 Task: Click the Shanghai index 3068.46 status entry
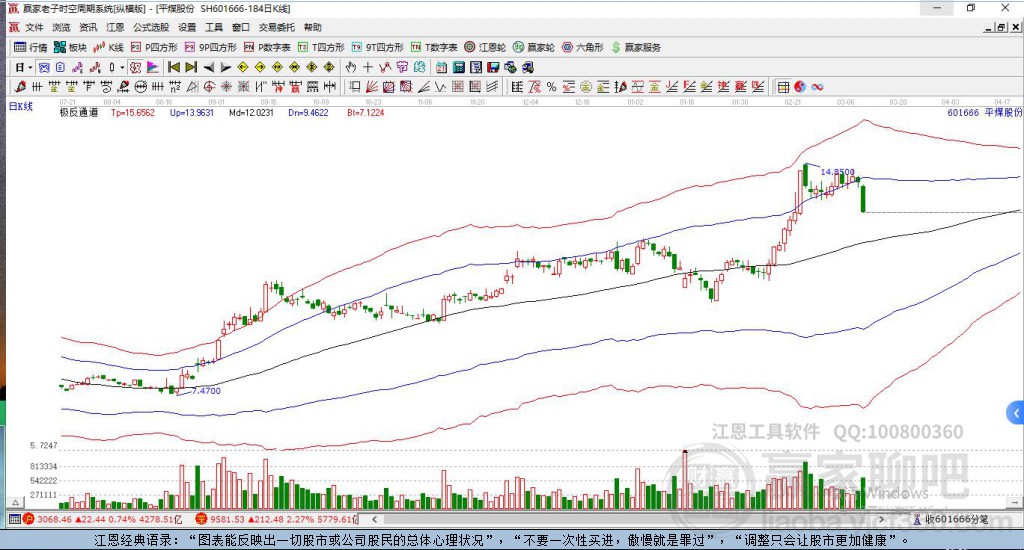click(103, 519)
